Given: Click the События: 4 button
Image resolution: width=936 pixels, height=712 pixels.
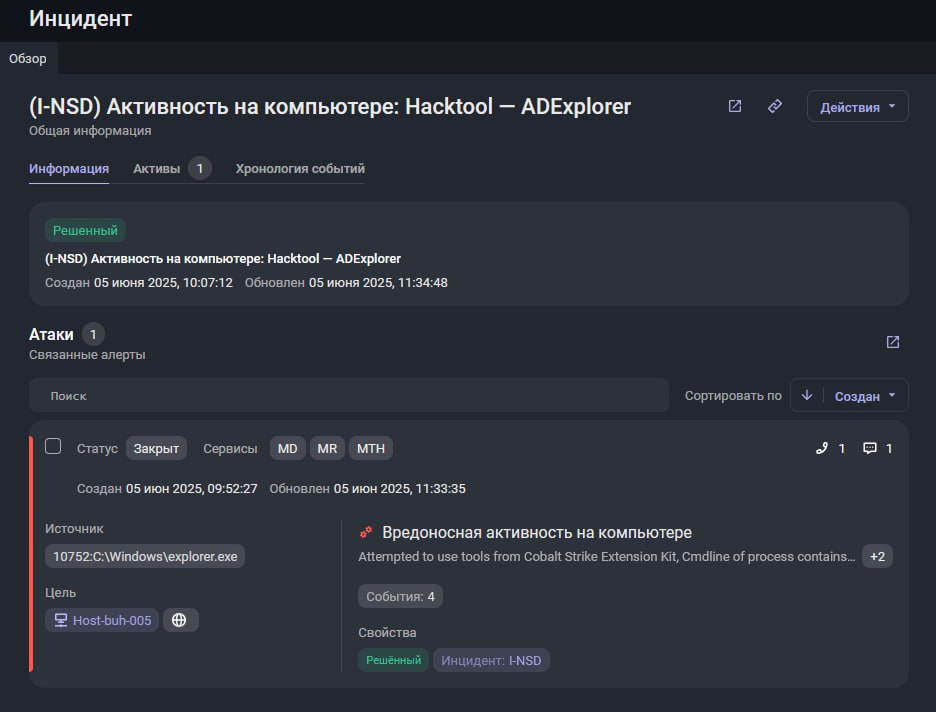Looking at the screenshot, I should pos(400,596).
